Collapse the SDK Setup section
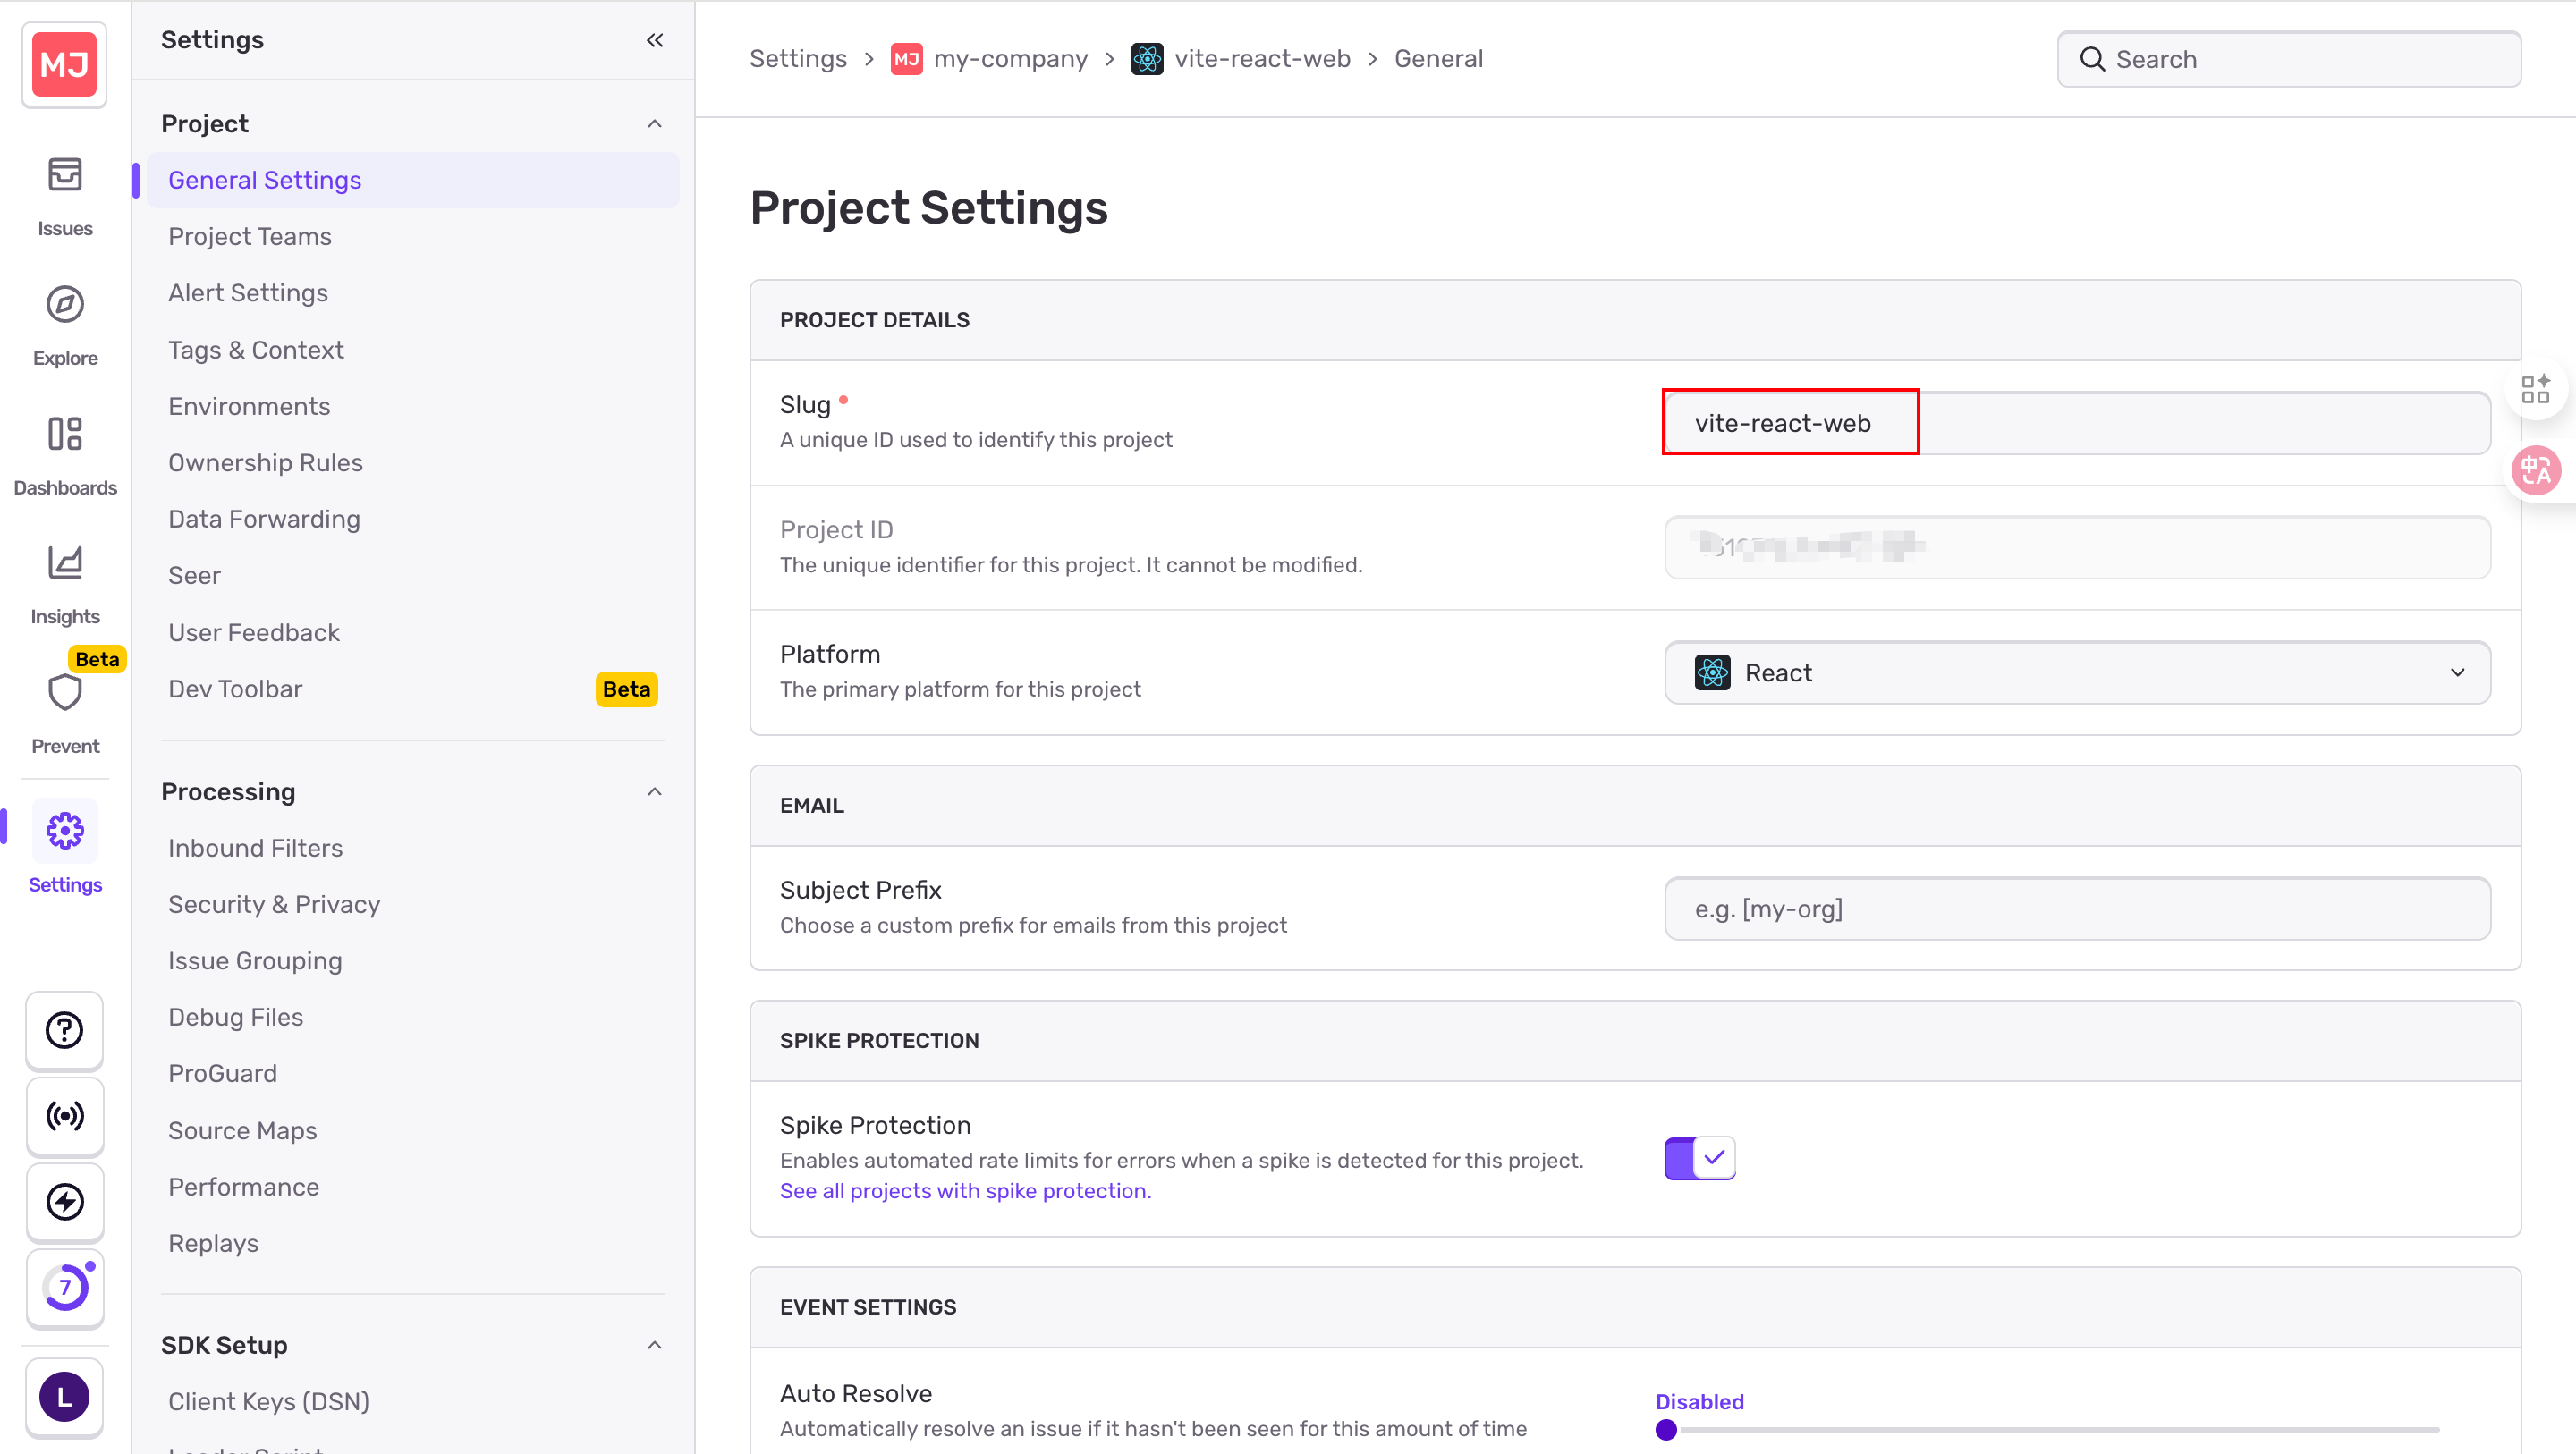The width and height of the screenshot is (2576, 1454). [x=655, y=1345]
